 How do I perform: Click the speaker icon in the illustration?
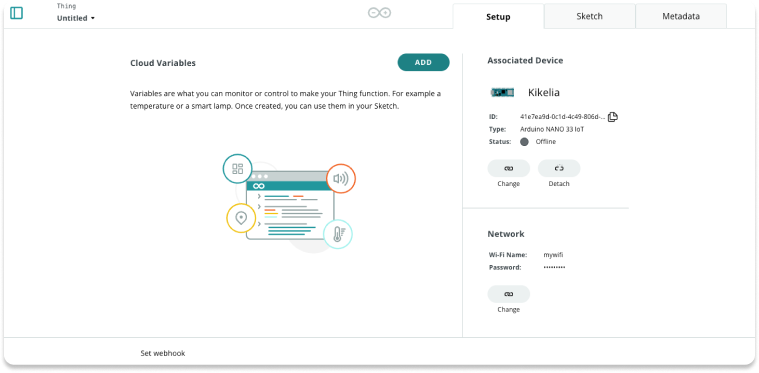click(341, 179)
